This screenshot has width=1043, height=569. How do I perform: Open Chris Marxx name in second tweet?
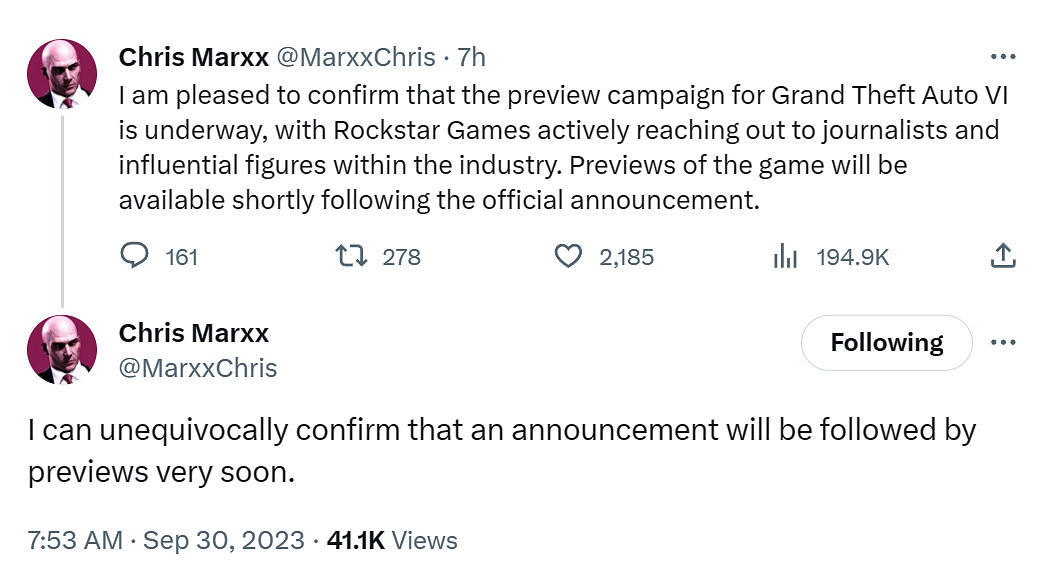tap(194, 332)
